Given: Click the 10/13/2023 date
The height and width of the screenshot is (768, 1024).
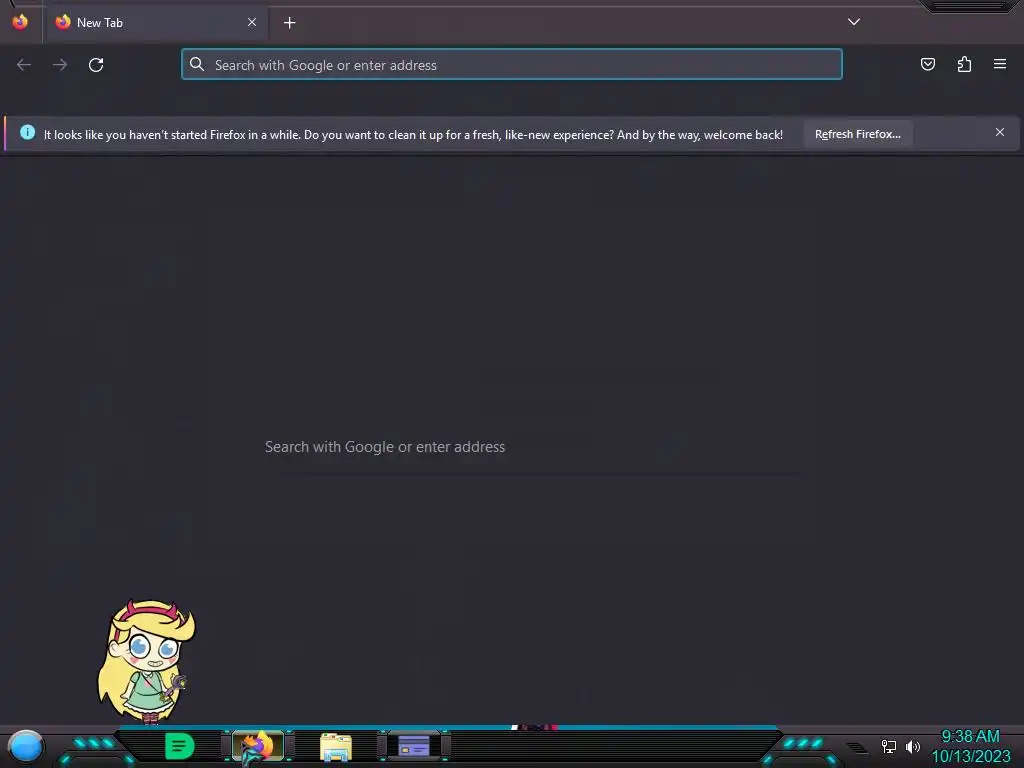Looking at the screenshot, I should click(x=971, y=756).
